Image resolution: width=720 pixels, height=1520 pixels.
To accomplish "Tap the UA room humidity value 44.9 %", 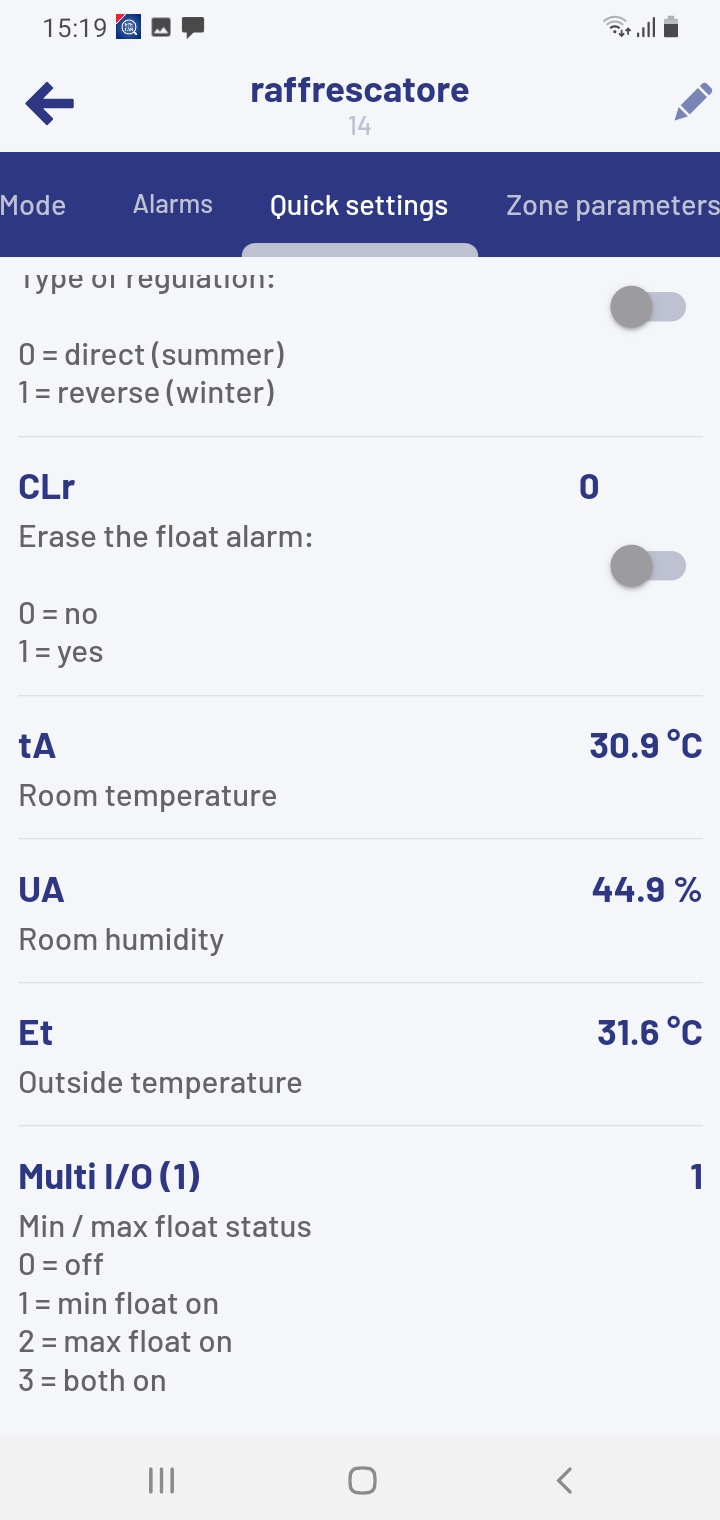I will pyautogui.click(x=646, y=889).
